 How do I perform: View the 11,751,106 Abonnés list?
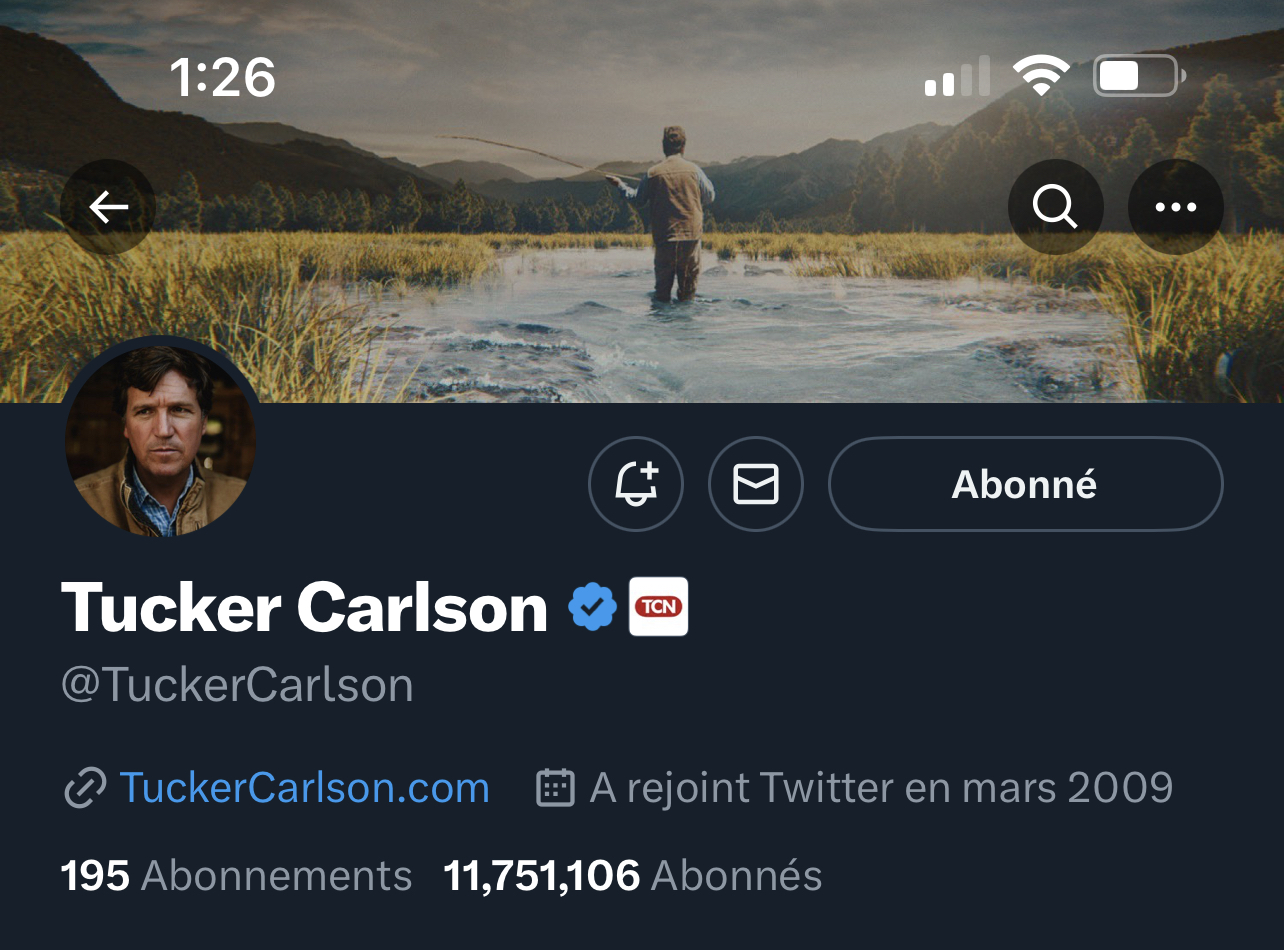point(632,876)
